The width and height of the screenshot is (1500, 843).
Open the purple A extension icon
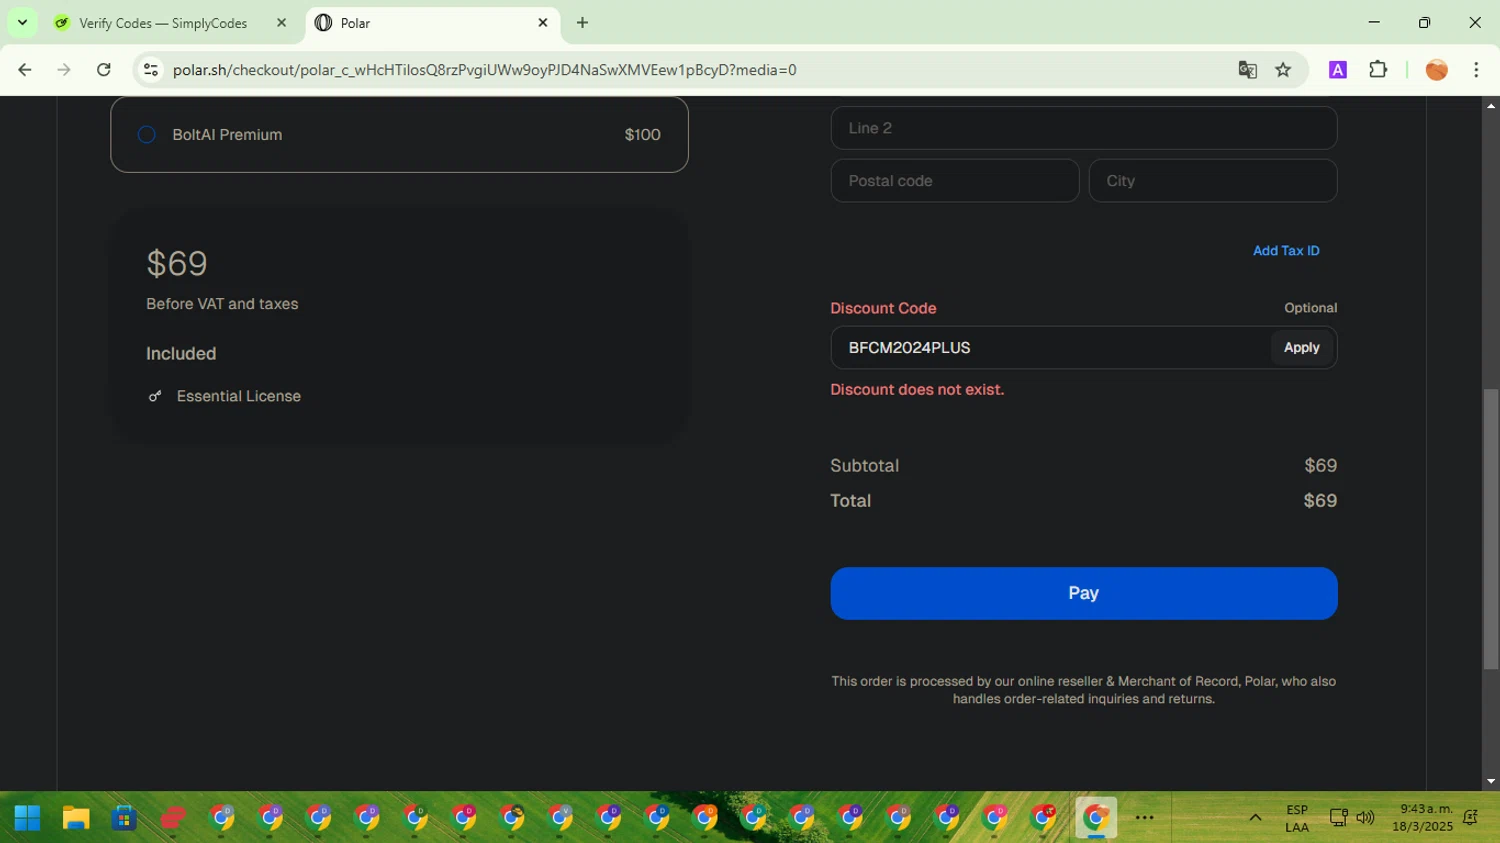click(x=1338, y=70)
